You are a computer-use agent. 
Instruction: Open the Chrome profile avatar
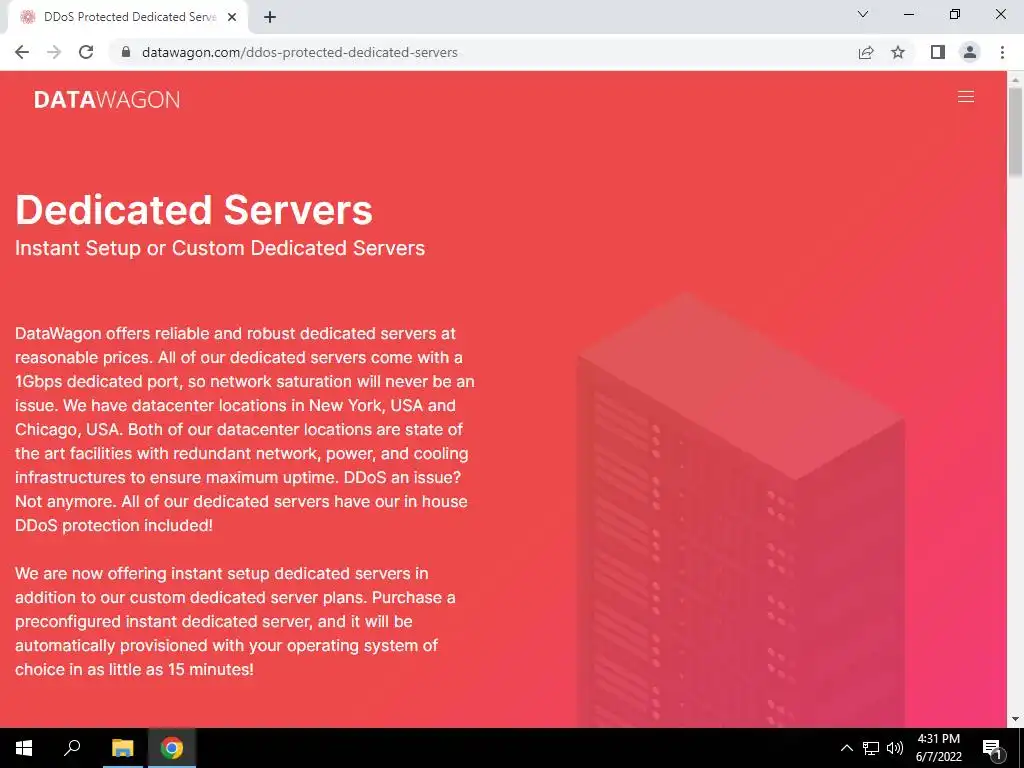(x=970, y=52)
